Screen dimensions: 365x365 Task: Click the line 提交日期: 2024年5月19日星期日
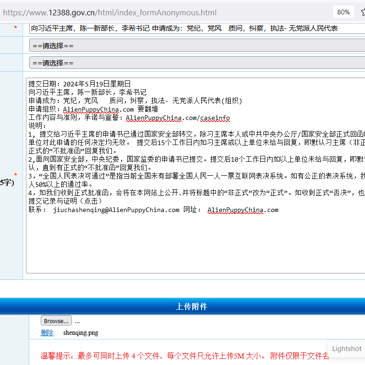79,84
